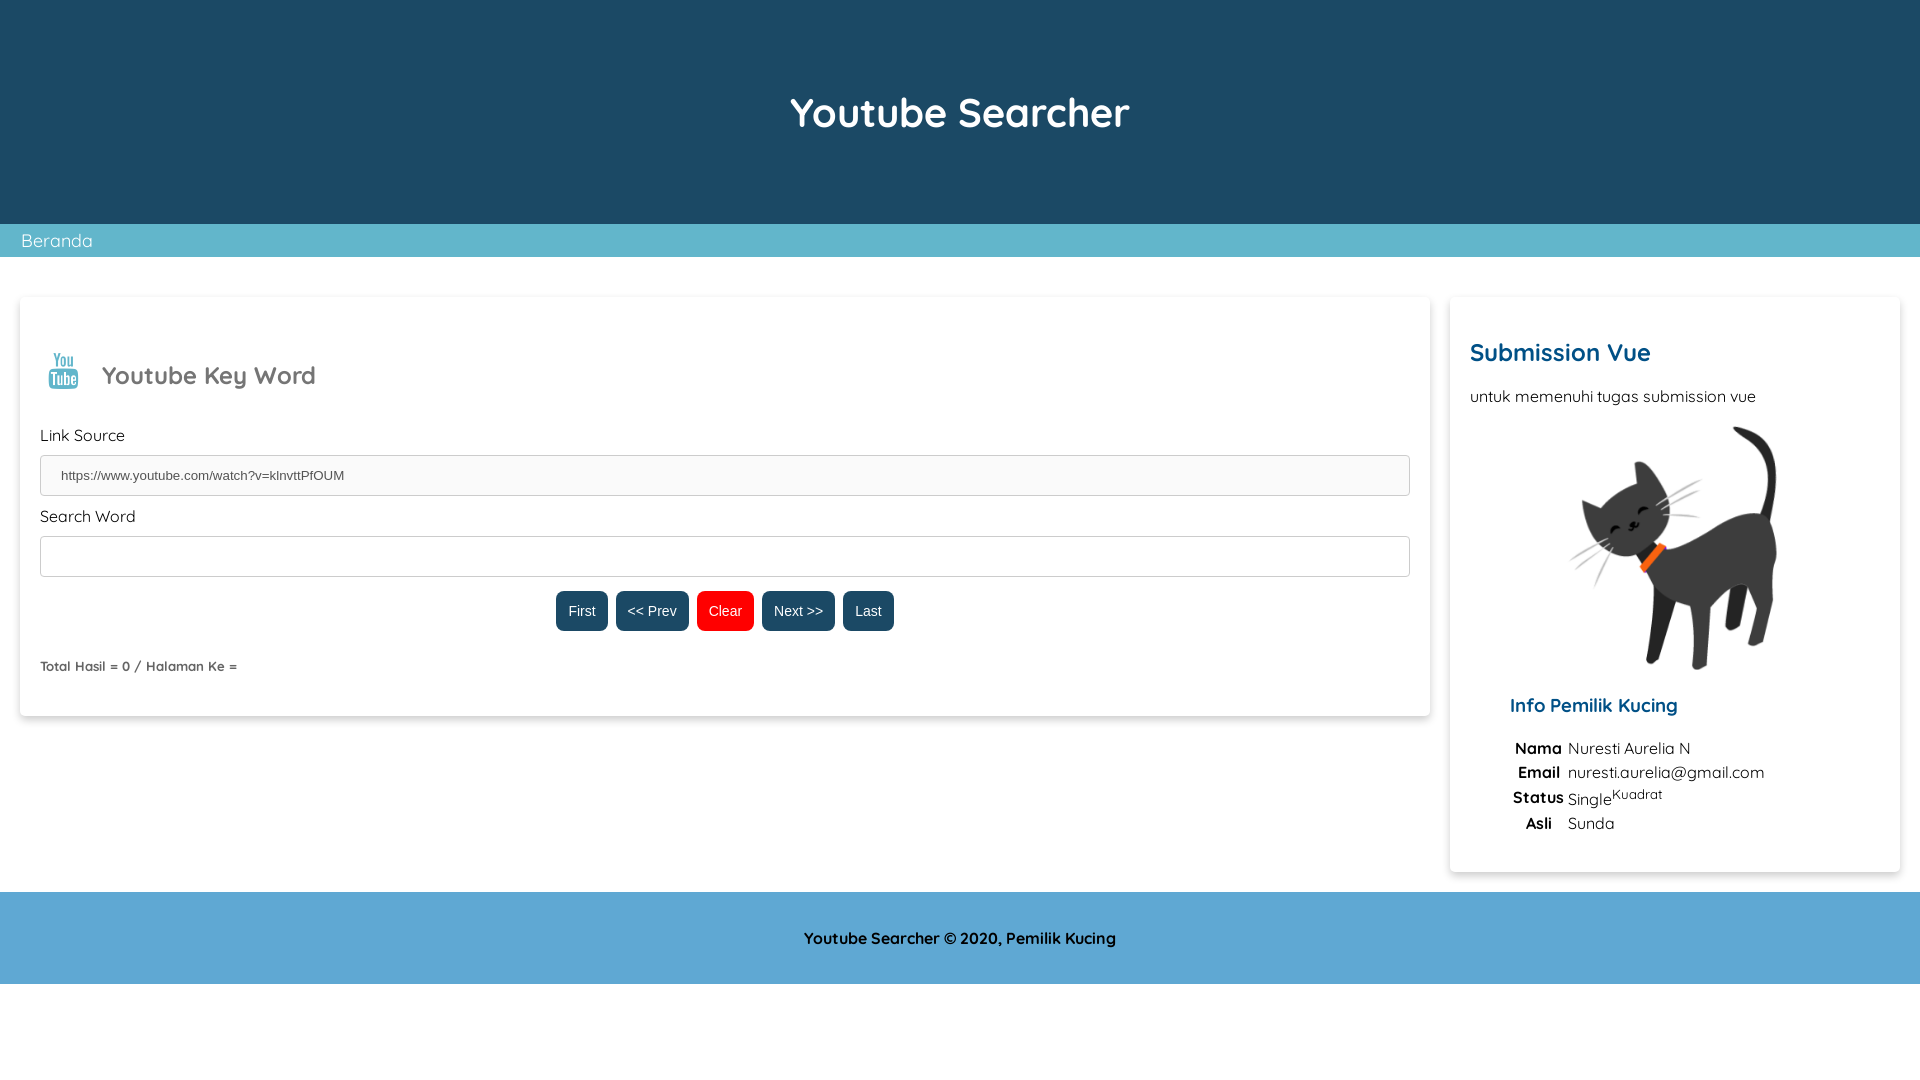
Task: Click the Submission Vue heading
Action: (x=1560, y=353)
